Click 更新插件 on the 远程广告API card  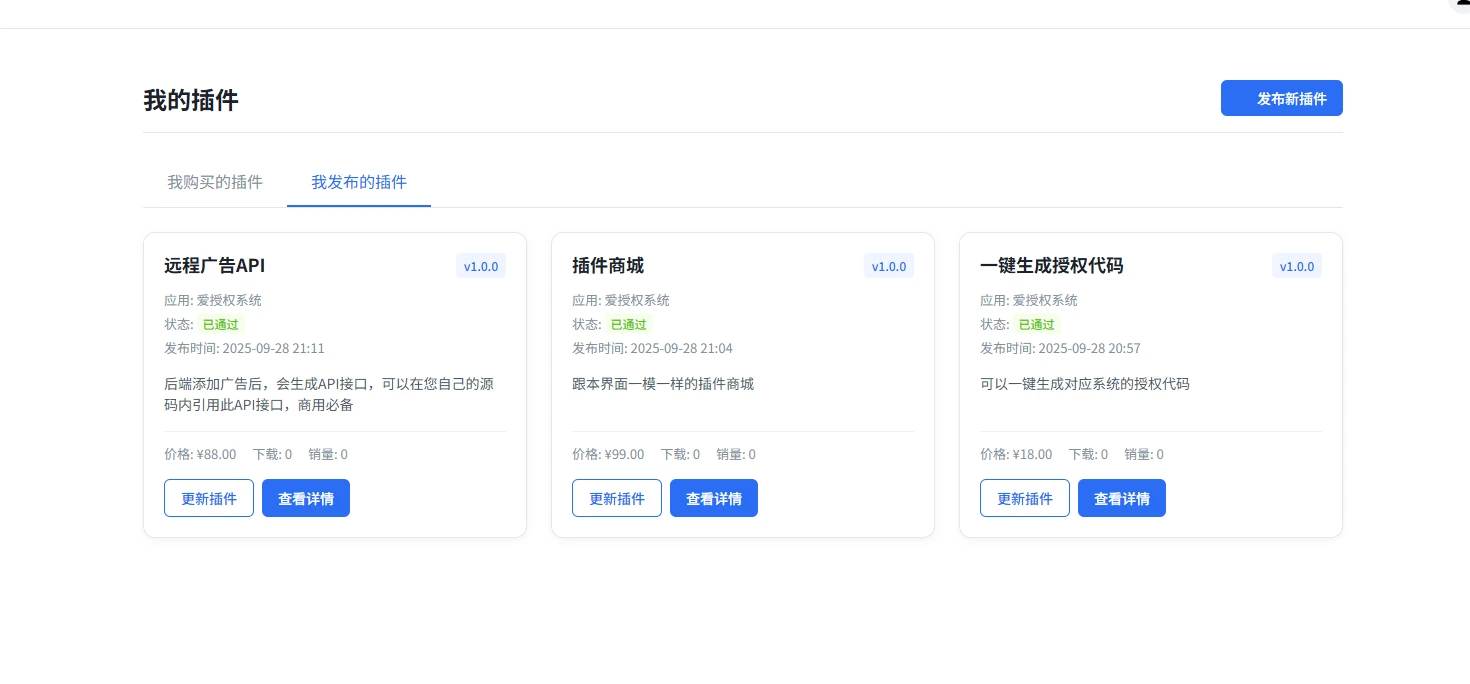(x=208, y=498)
